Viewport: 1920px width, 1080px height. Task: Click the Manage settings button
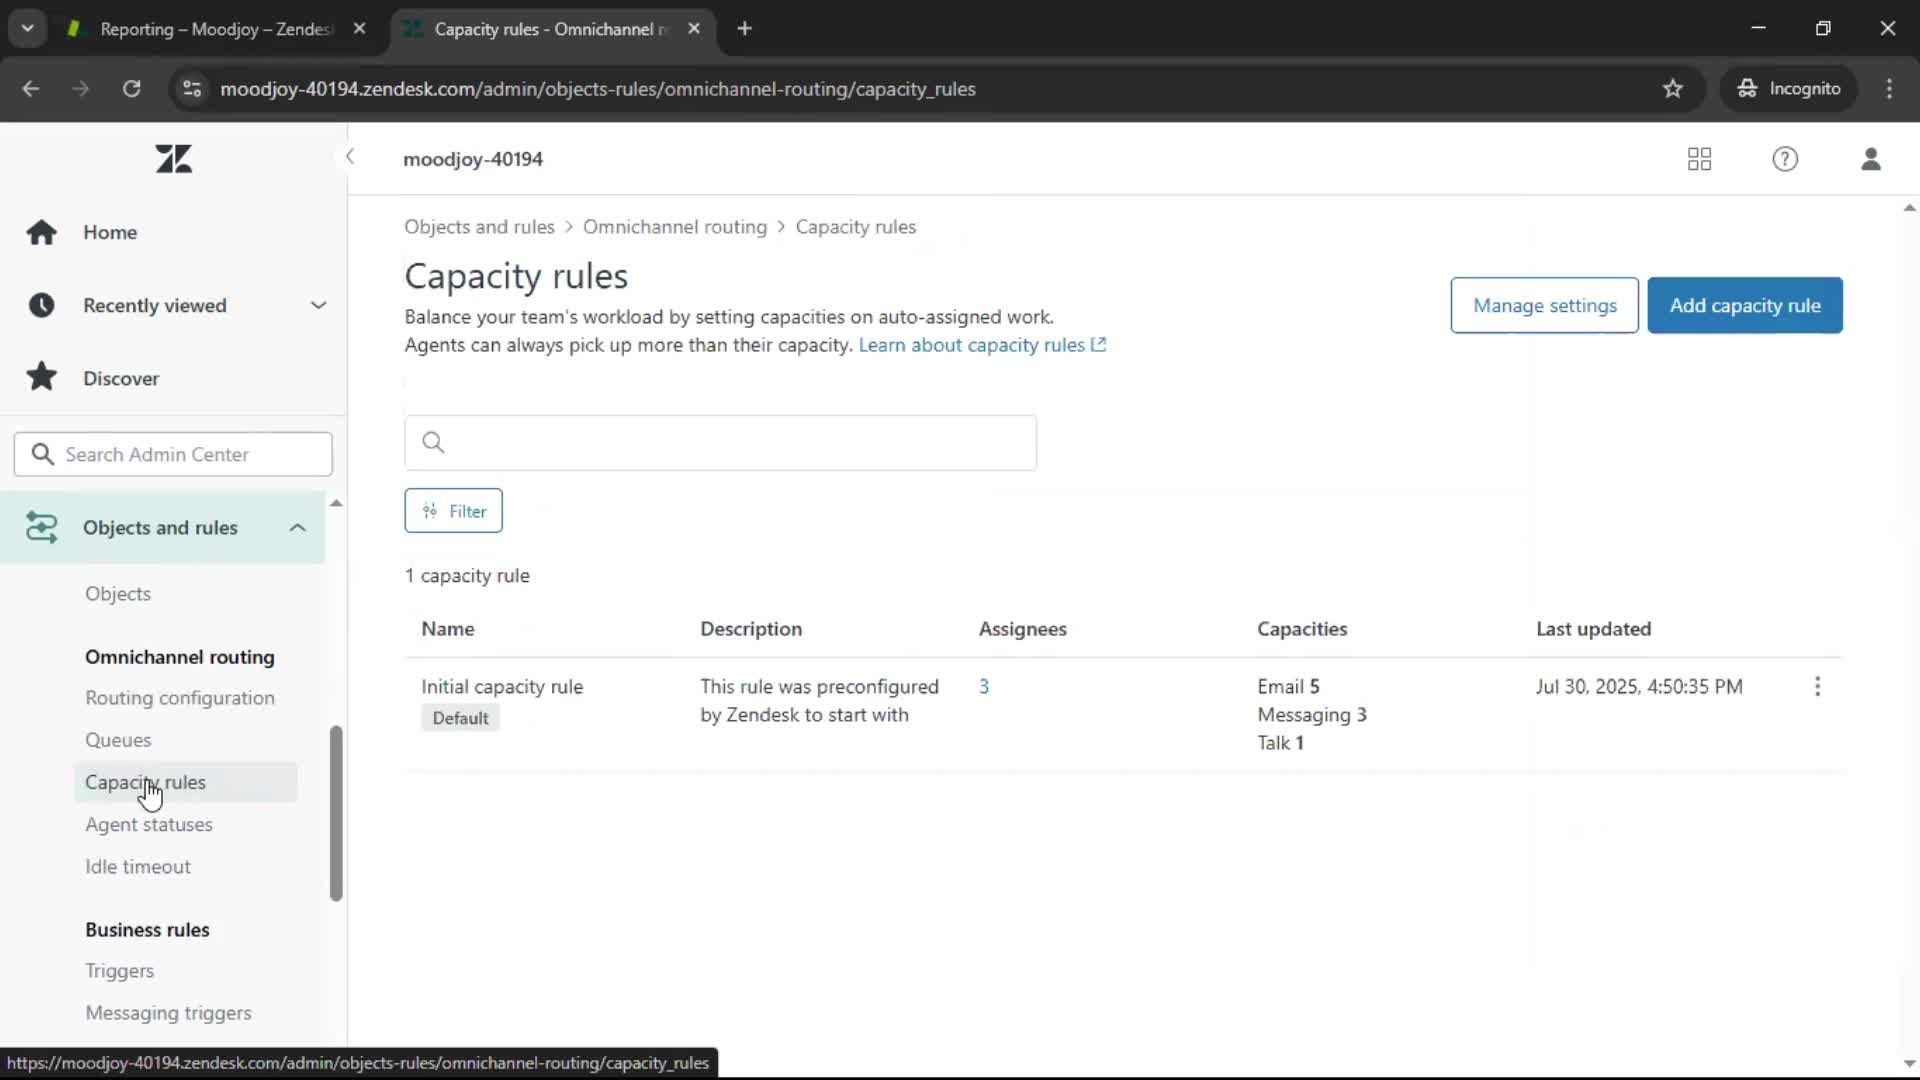click(1544, 305)
